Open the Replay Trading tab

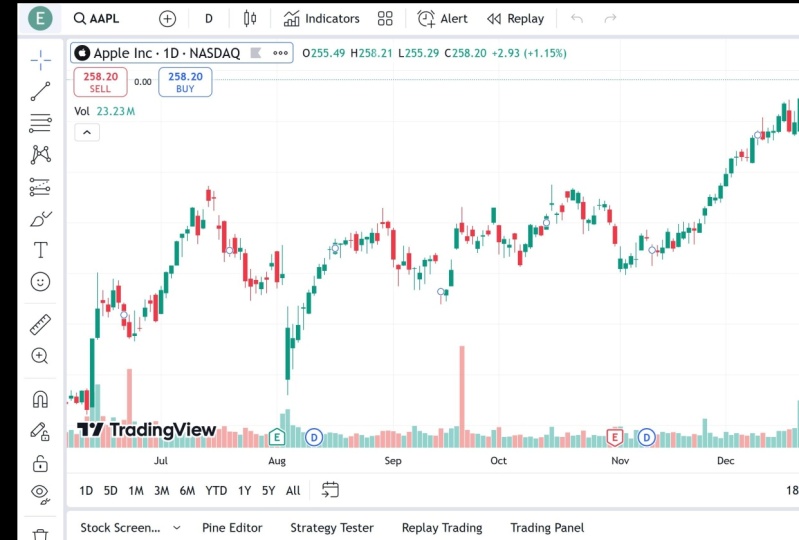point(442,528)
